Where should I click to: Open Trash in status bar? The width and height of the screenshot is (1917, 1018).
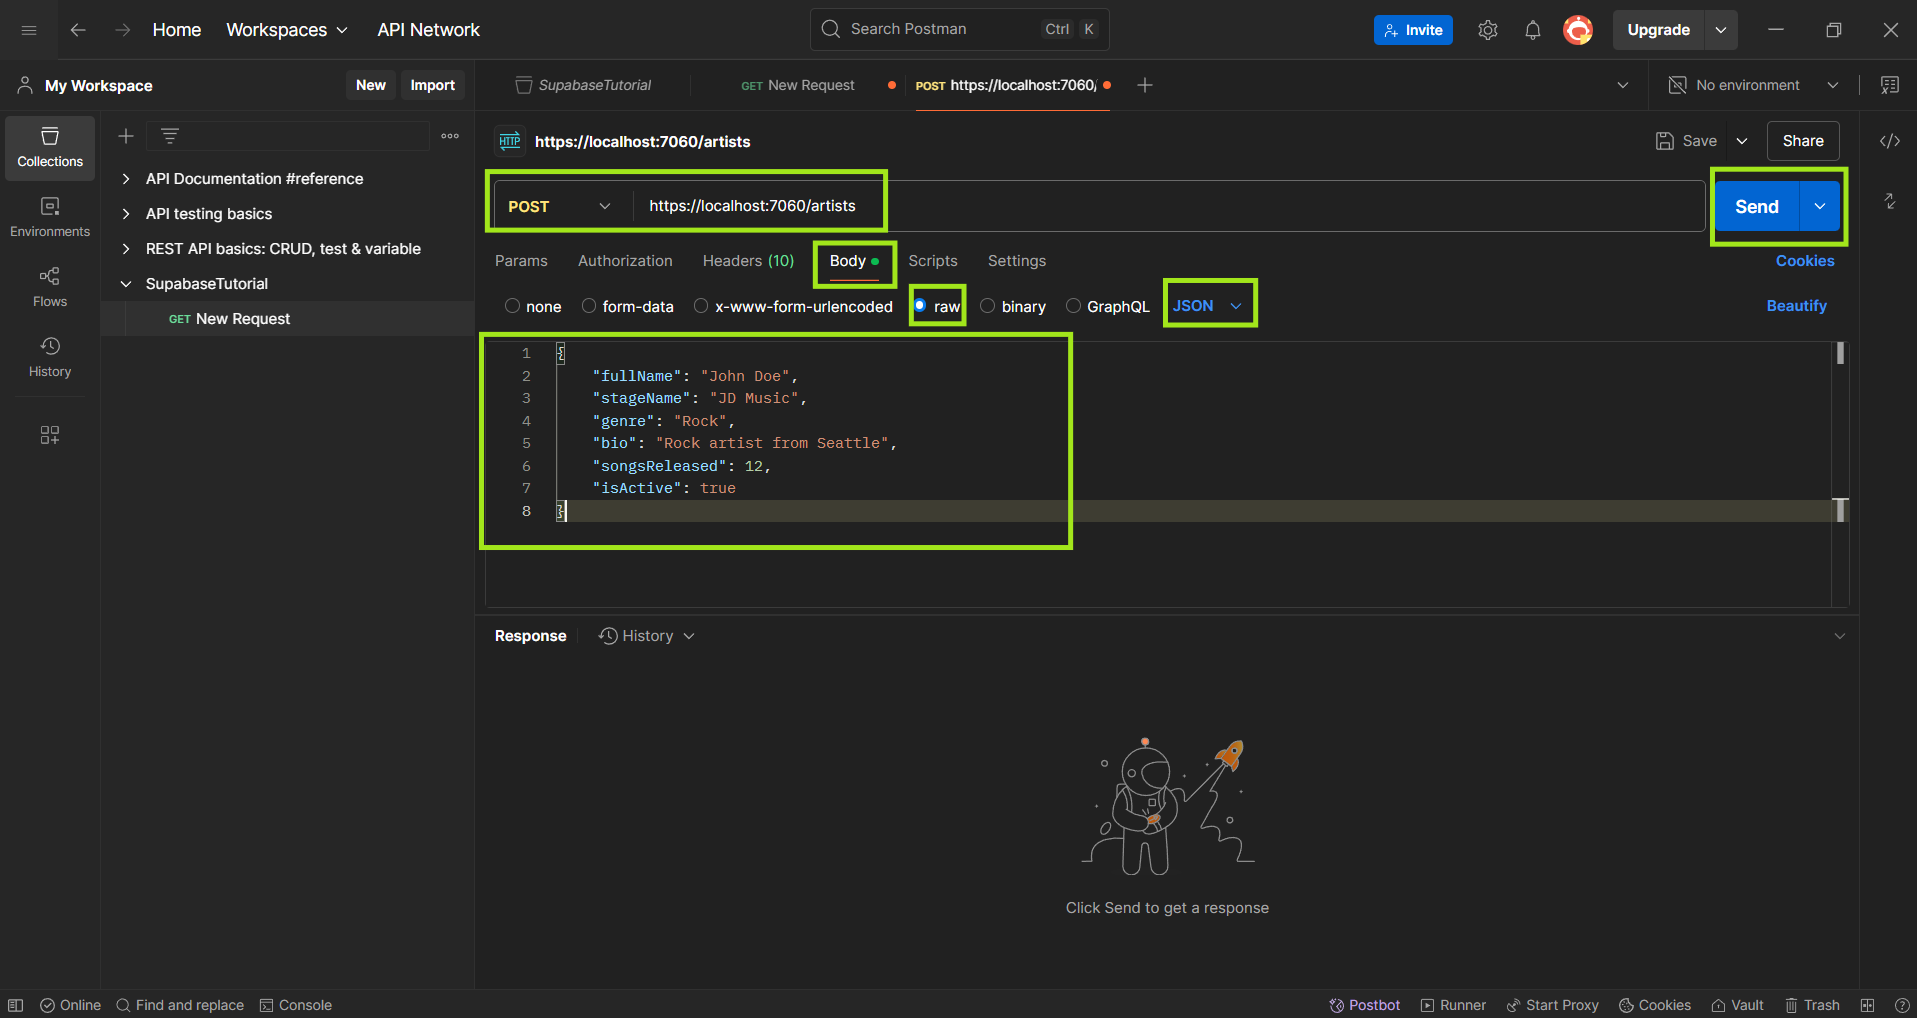pyautogui.click(x=1813, y=1005)
